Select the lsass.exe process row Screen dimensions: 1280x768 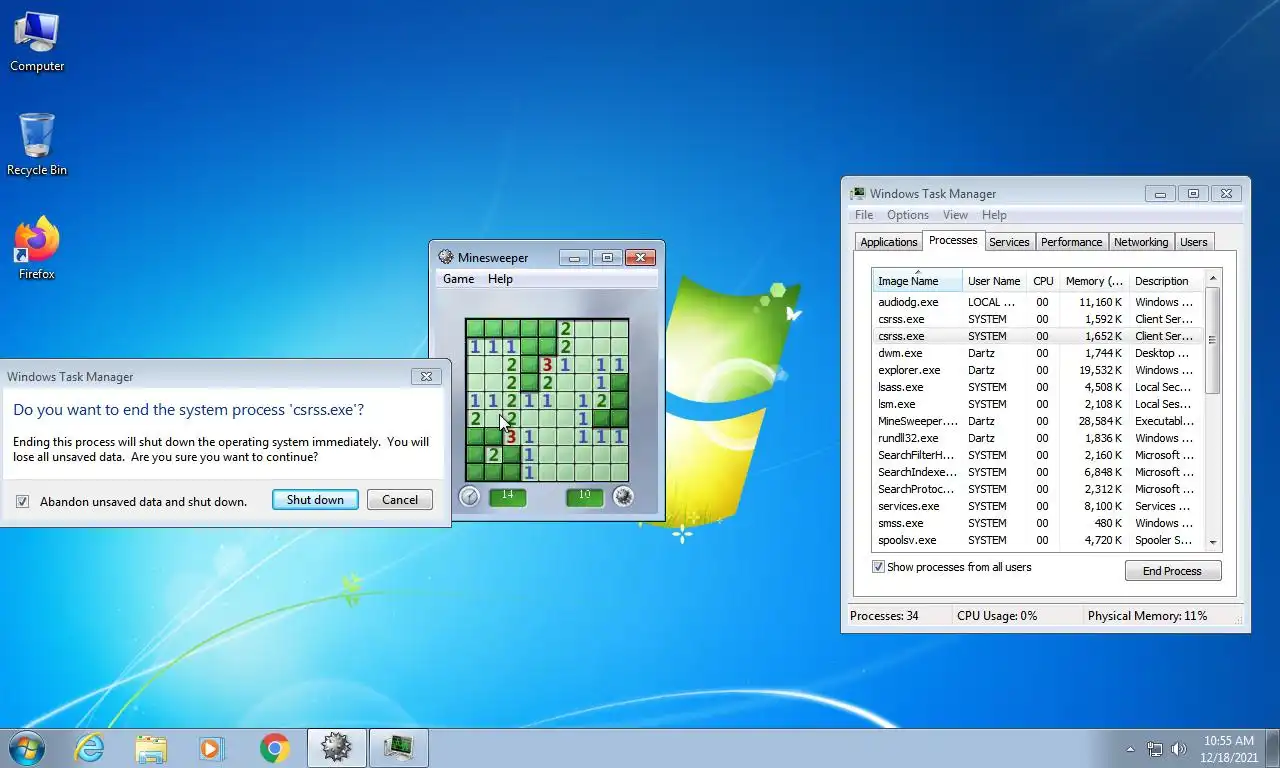tap(1037, 387)
